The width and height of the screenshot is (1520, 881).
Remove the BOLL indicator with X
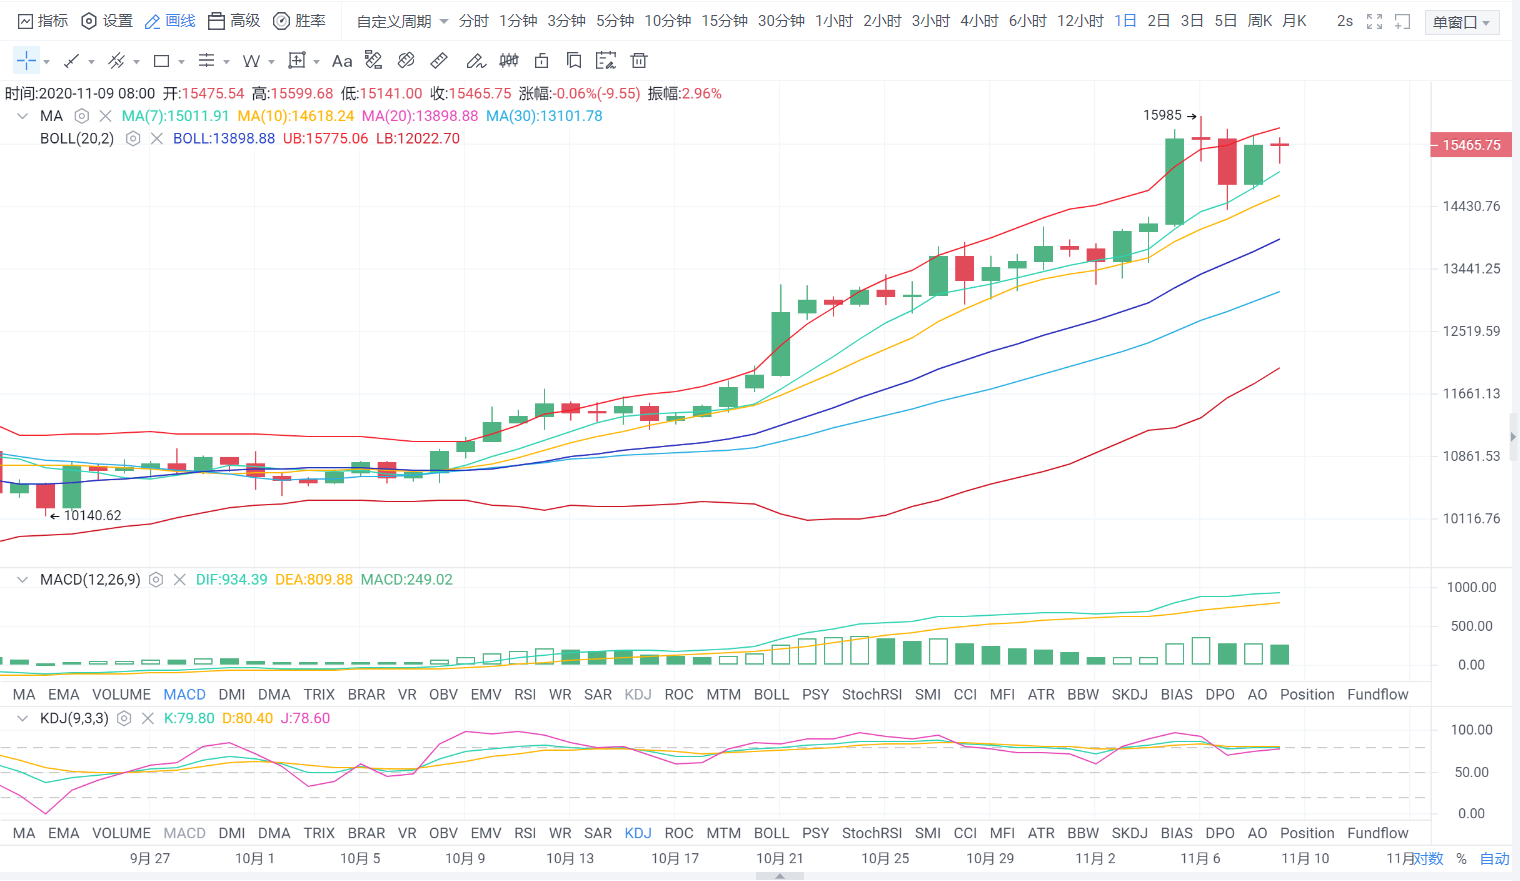tap(157, 139)
